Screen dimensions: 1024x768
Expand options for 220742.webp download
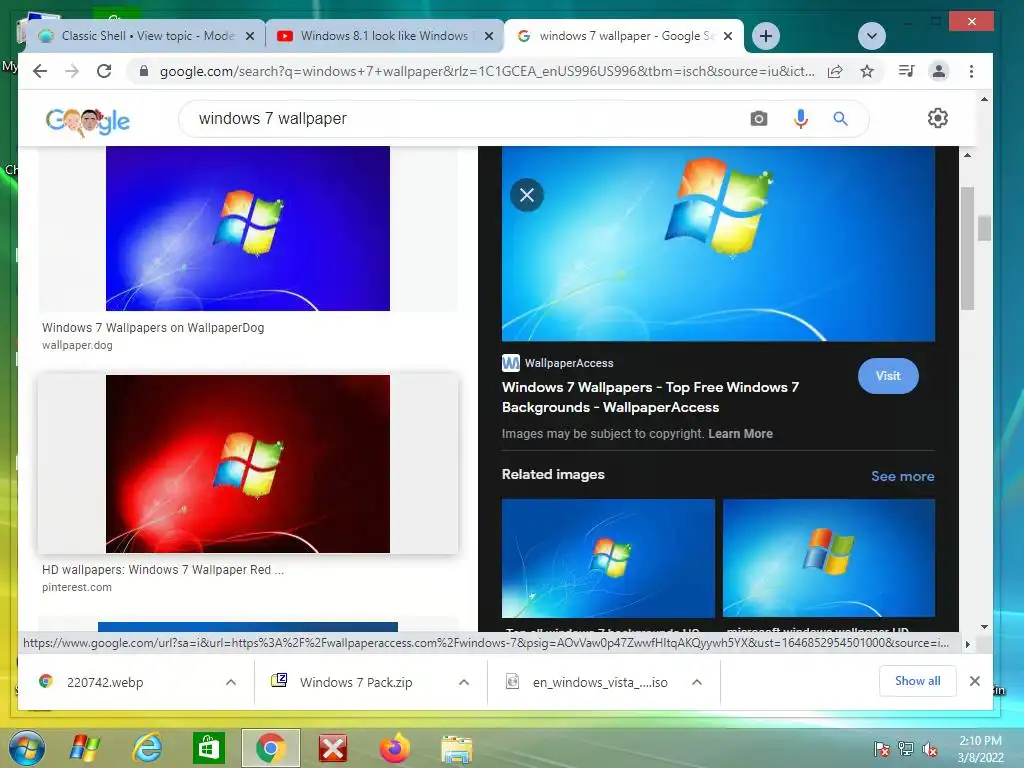coord(231,682)
